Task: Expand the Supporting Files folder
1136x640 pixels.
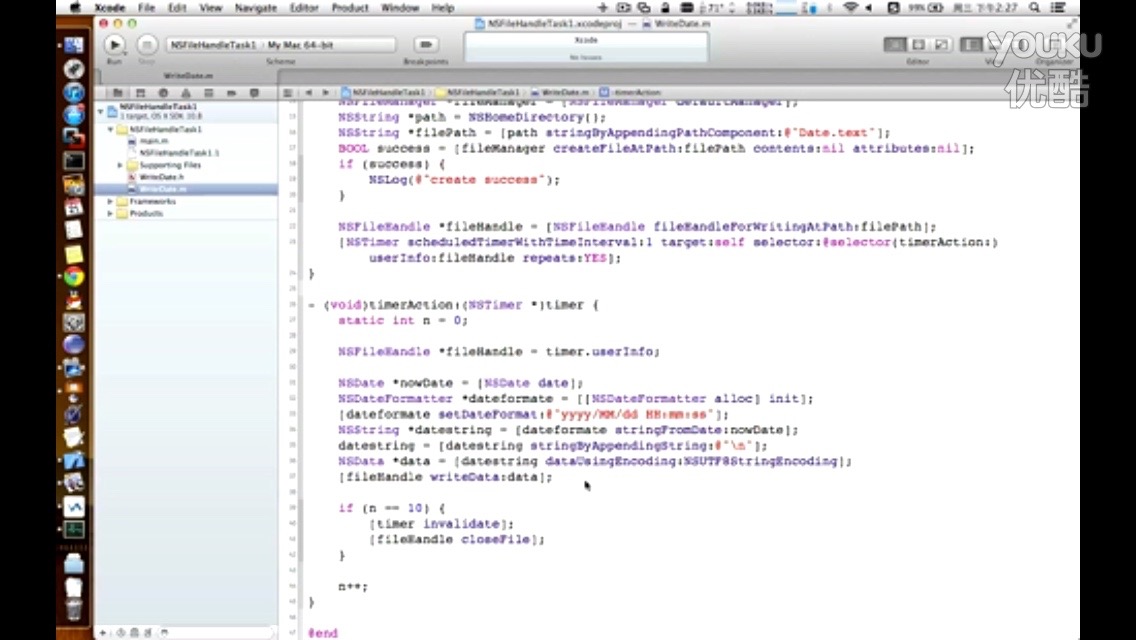Action: pyautogui.click(x=121, y=165)
